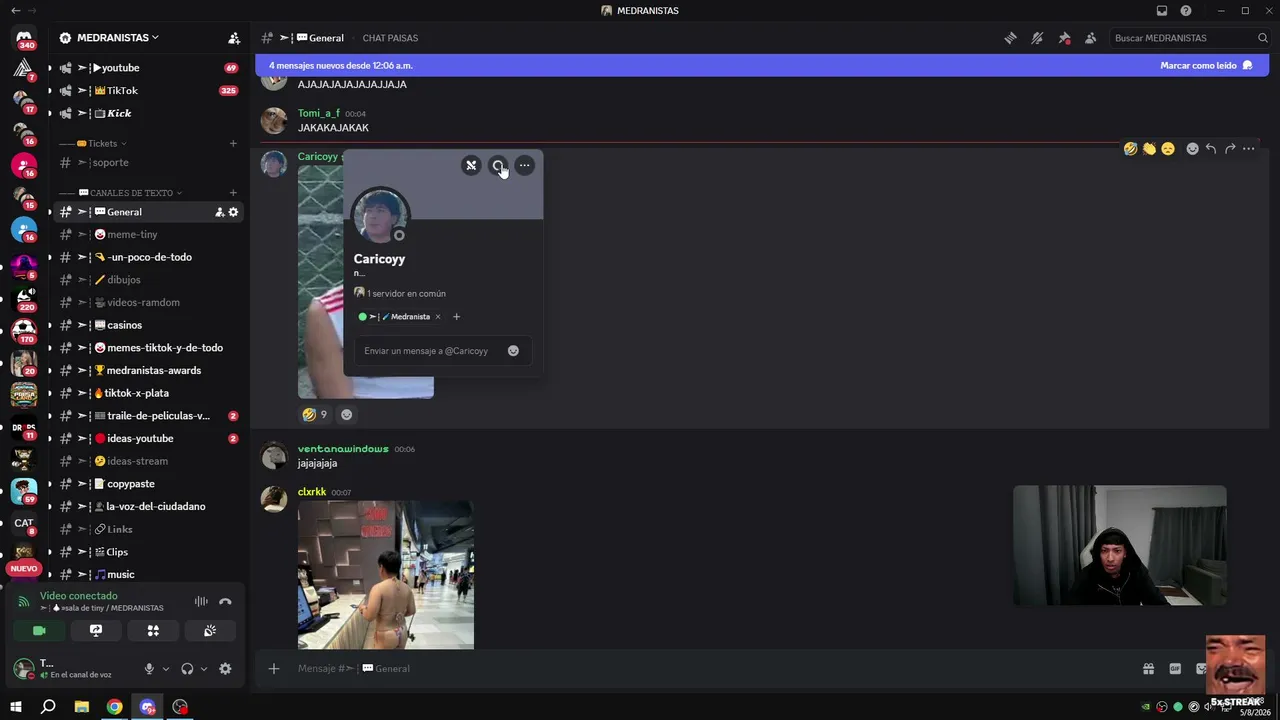The width and height of the screenshot is (1280, 720).
Task: Open the Threads panel in channel header
Action: 1011,38
